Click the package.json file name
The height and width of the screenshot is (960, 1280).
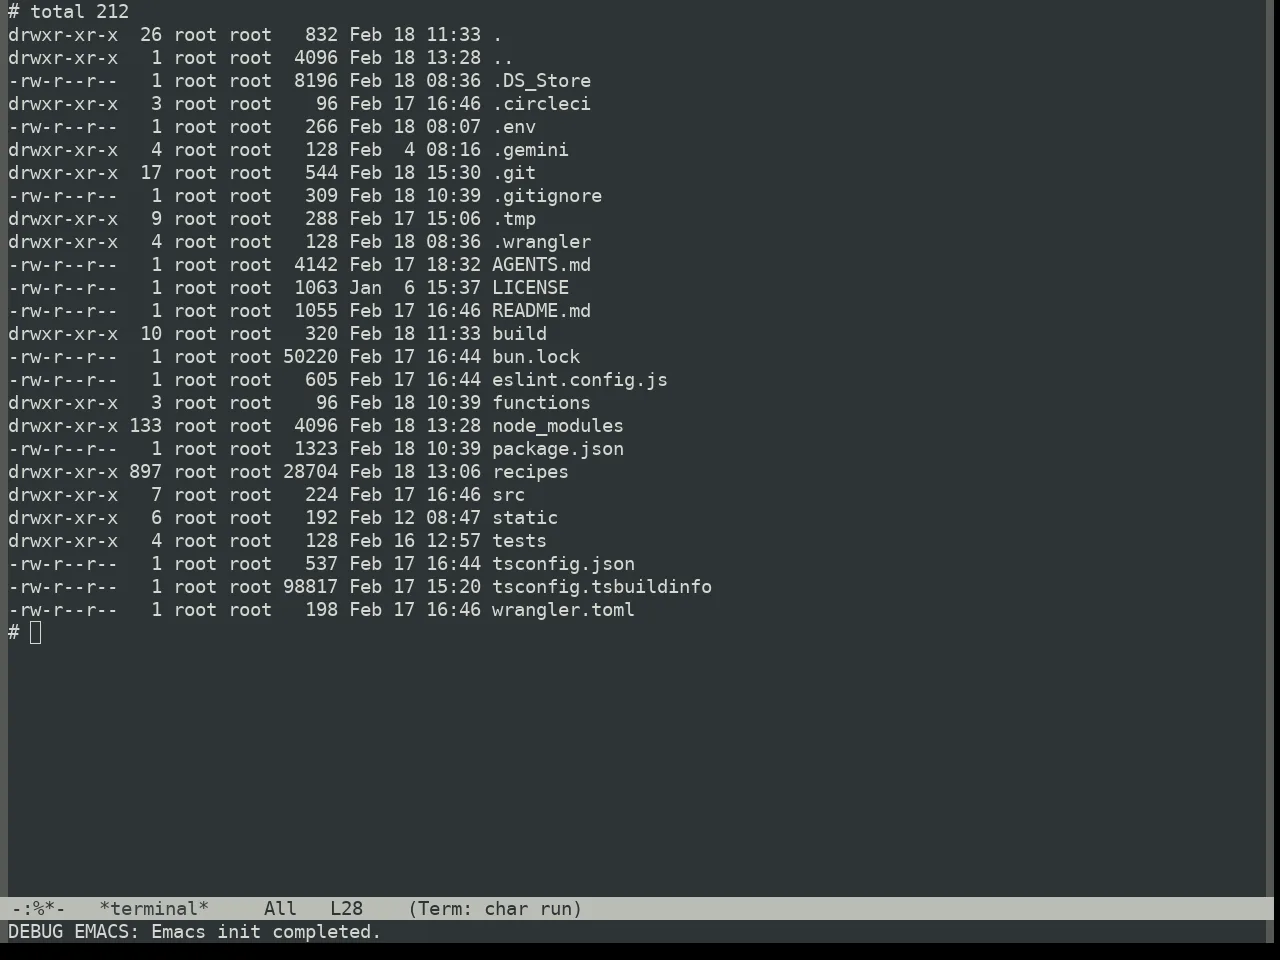pos(558,449)
